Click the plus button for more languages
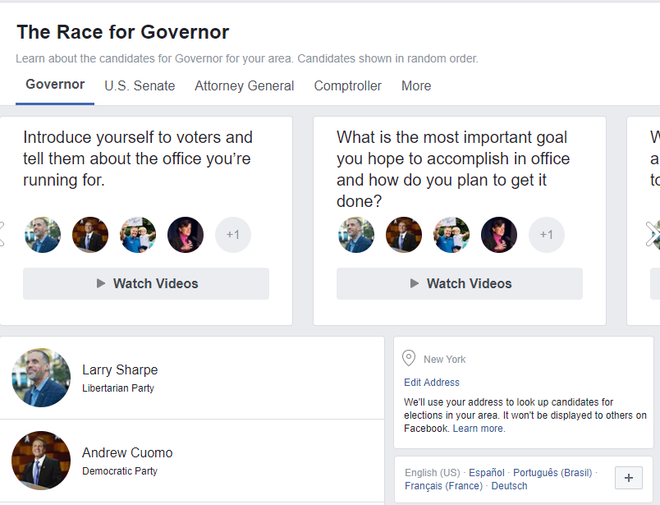The width and height of the screenshot is (660, 505). pyautogui.click(x=628, y=478)
